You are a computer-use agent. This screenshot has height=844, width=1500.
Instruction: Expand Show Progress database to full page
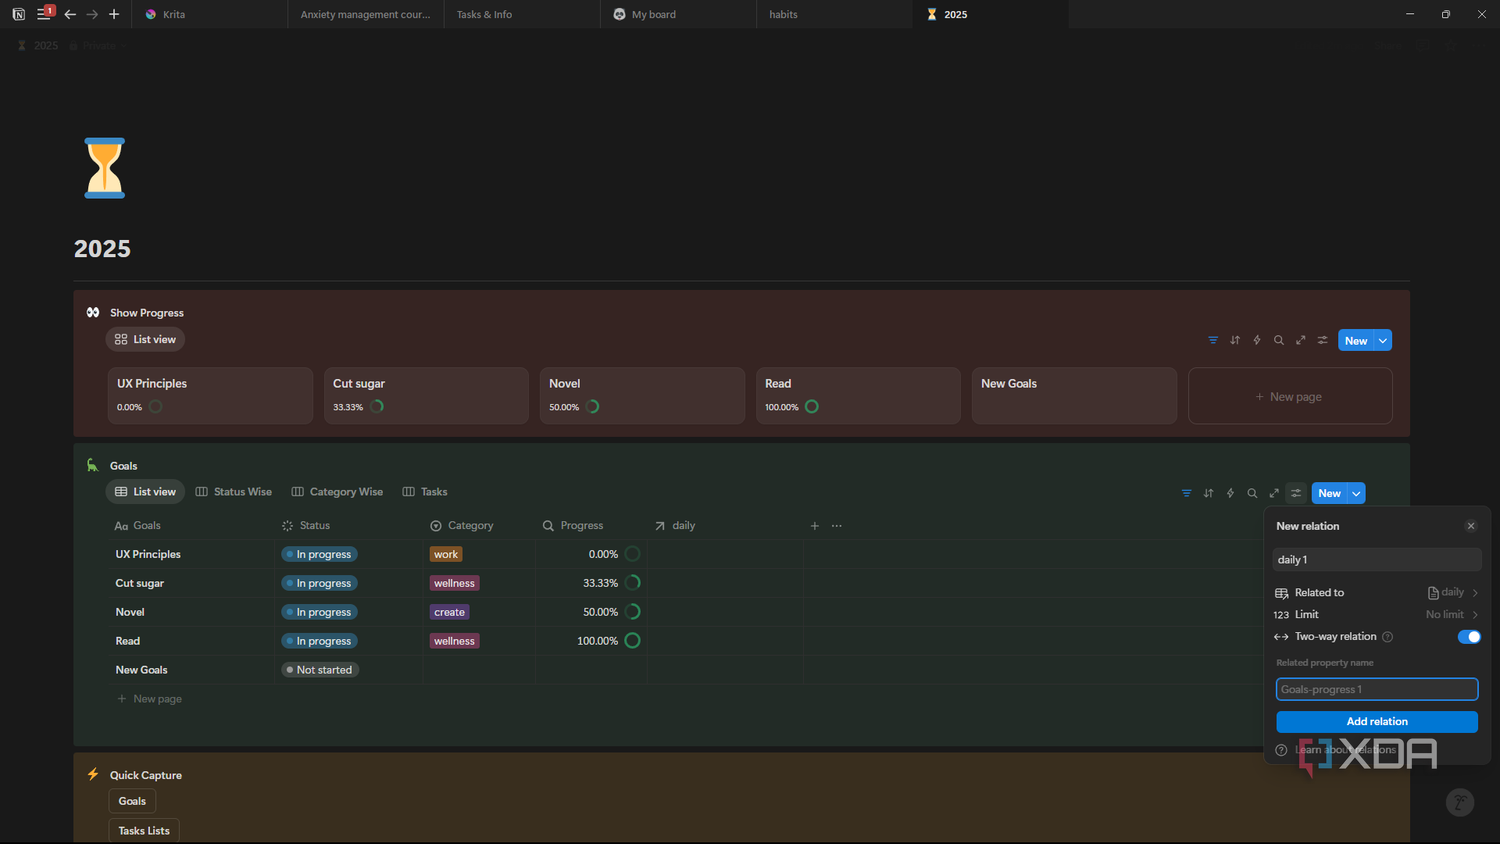click(1301, 340)
